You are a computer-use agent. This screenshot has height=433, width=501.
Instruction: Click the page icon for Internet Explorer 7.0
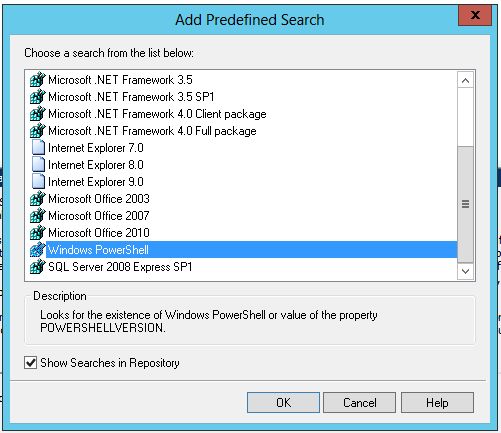point(38,148)
